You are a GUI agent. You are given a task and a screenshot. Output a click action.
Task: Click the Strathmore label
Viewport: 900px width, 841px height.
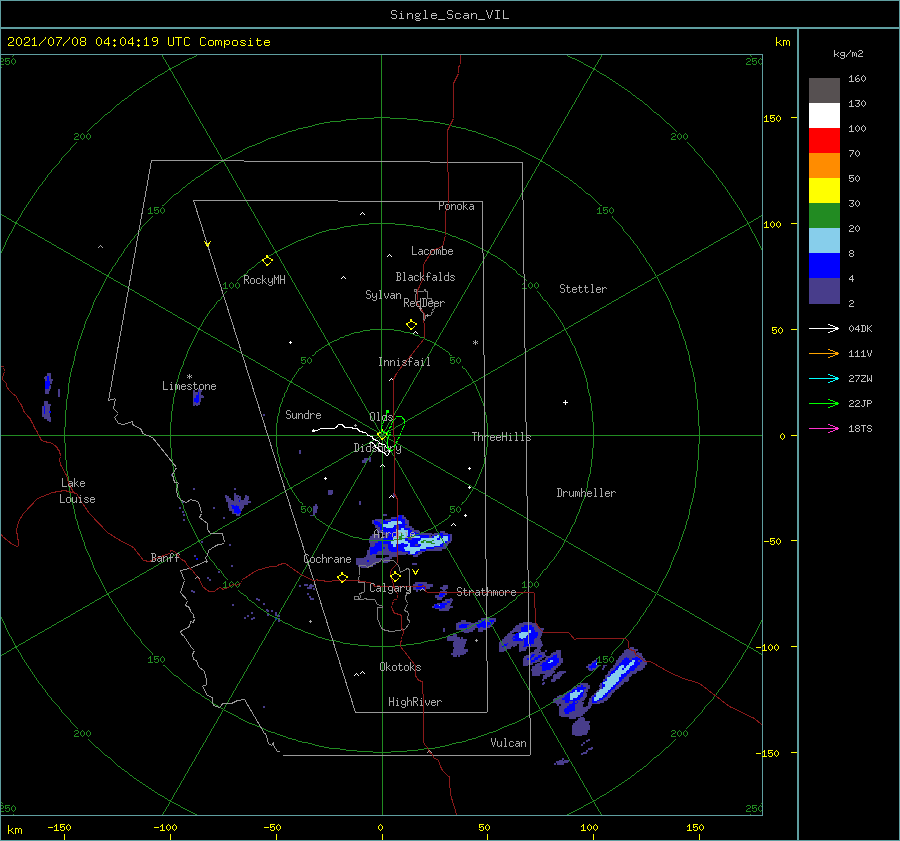(x=486, y=591)
